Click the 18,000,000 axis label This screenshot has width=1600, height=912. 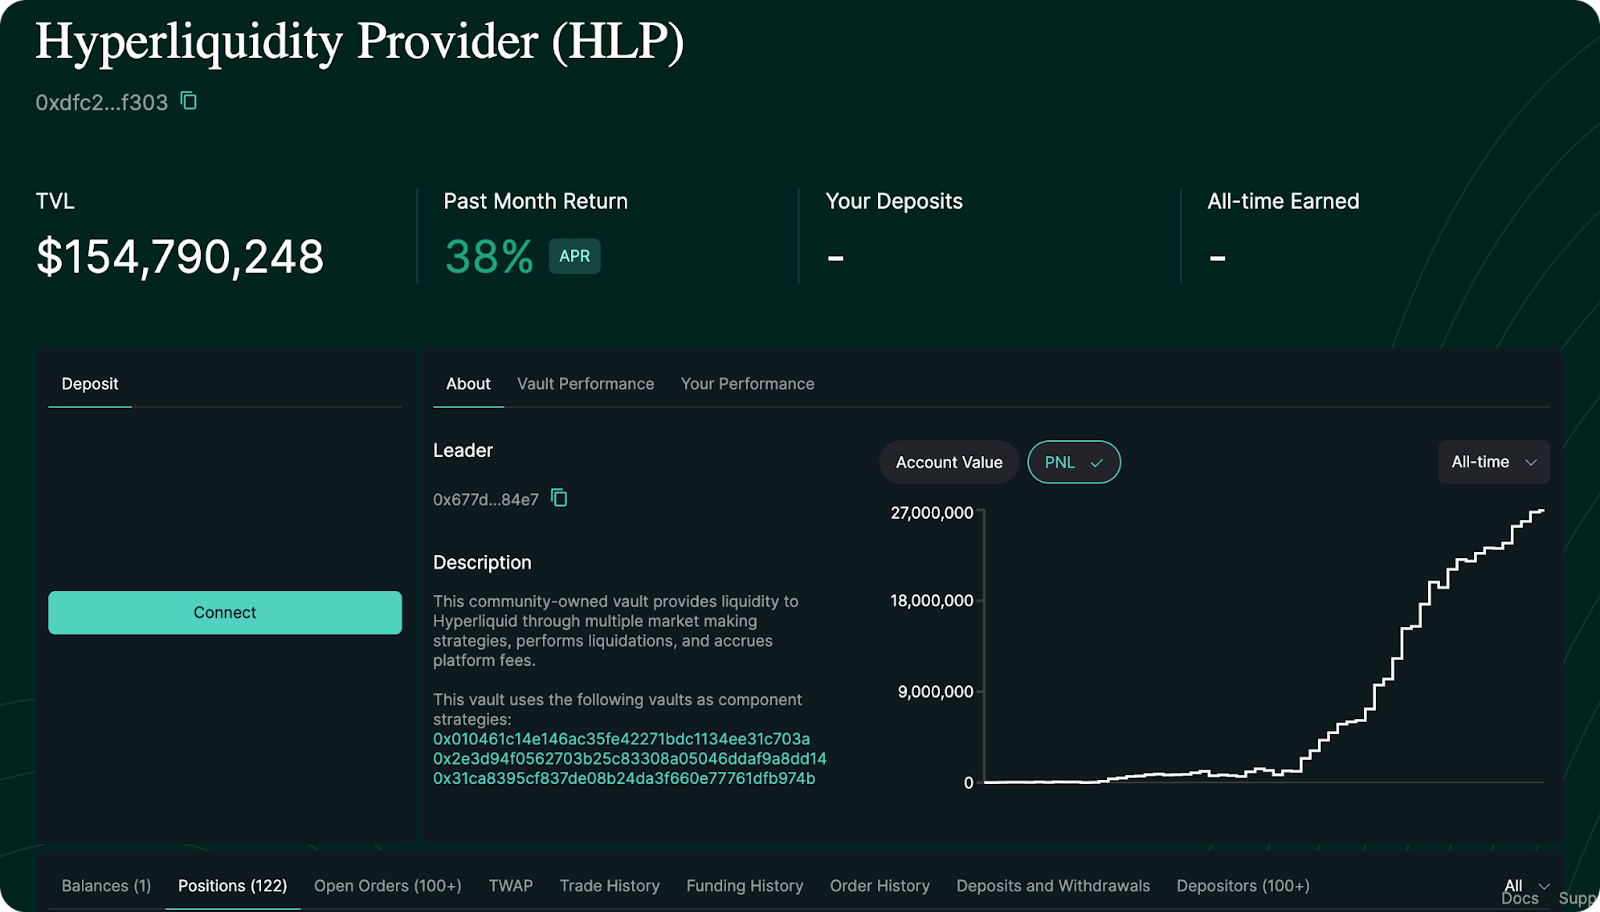tap(932, 601)
